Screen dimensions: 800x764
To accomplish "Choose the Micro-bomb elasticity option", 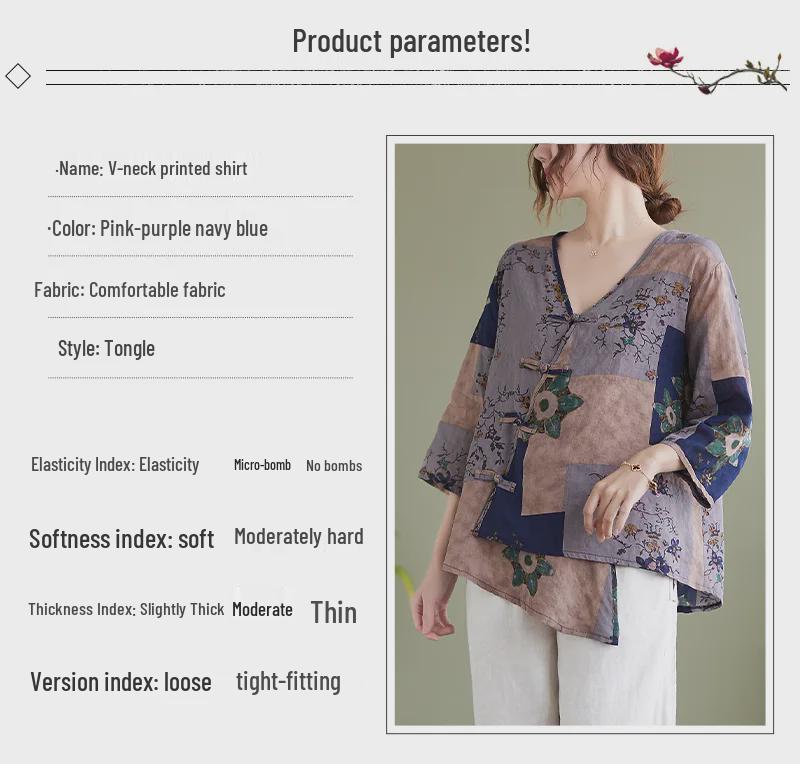I will click(262, 465).
